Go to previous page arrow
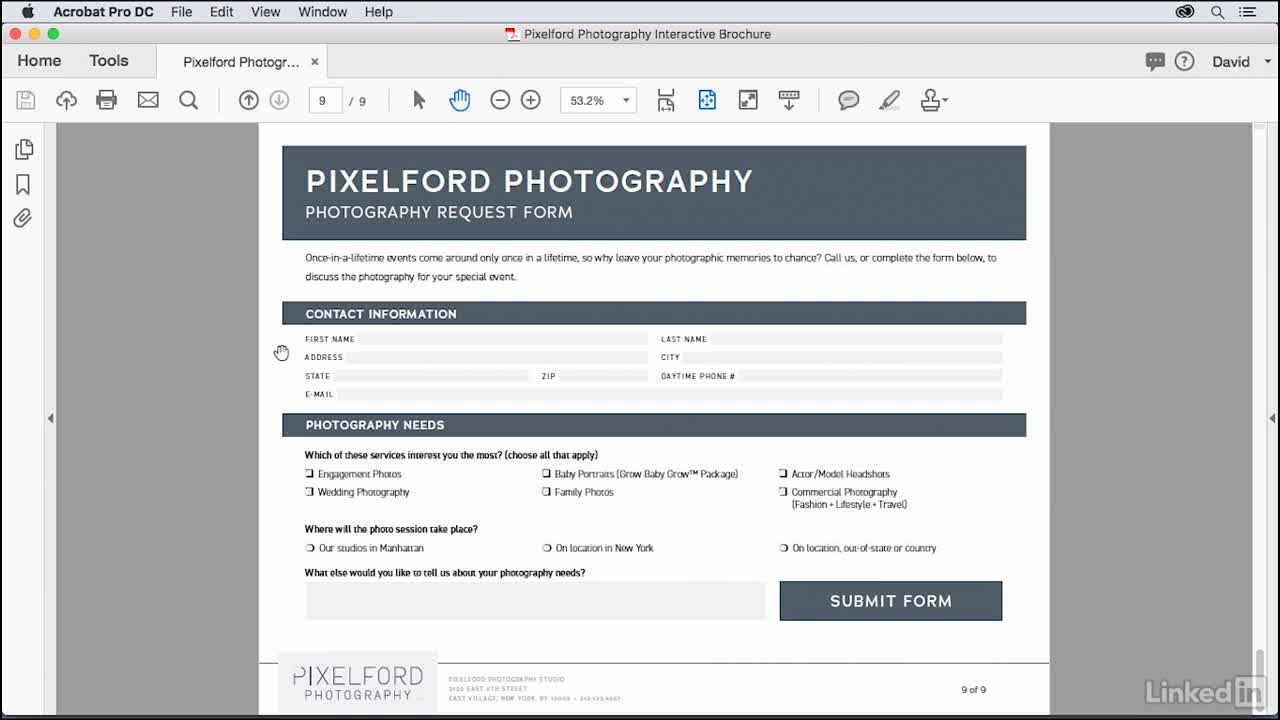Screen dimensions: 1280x720 click(249, 100)
